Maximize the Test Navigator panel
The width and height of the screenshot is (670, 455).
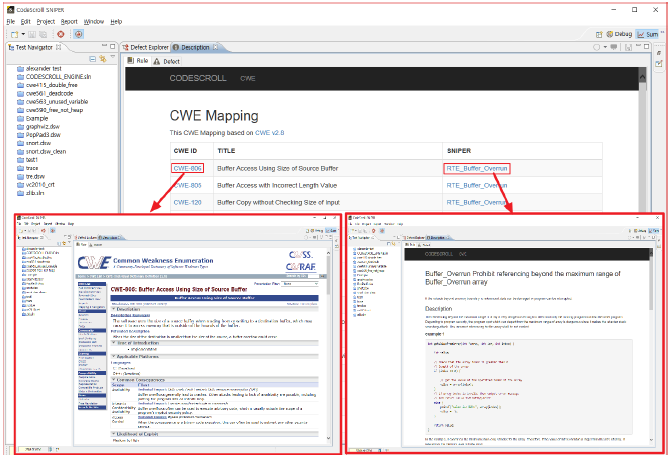click(113, 47)
